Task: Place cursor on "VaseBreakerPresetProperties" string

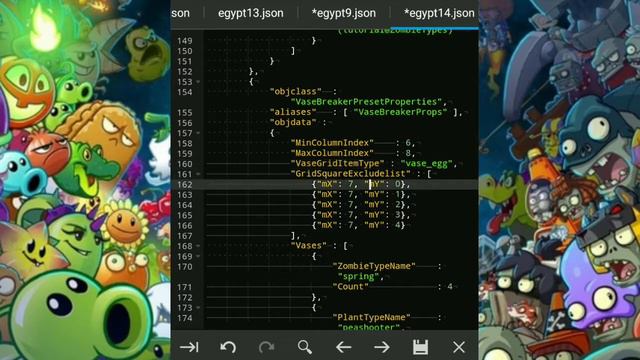Action: click(x=368, y=102)
